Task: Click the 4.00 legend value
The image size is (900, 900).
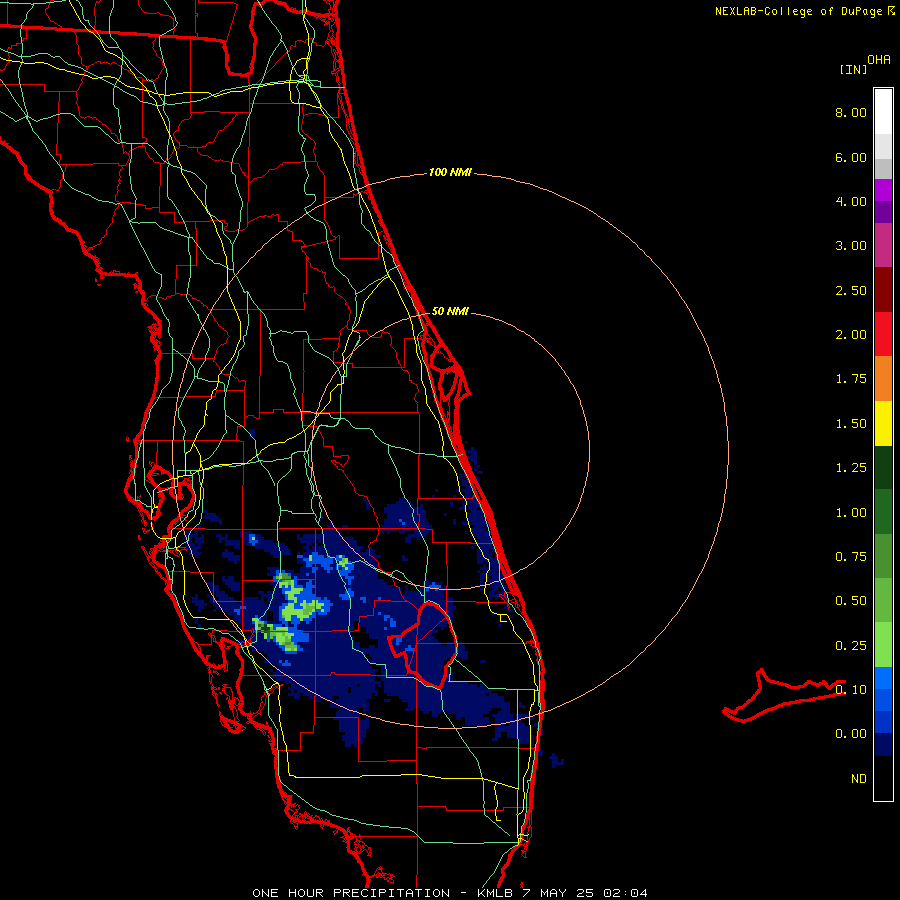Action: tap(851, 201)
